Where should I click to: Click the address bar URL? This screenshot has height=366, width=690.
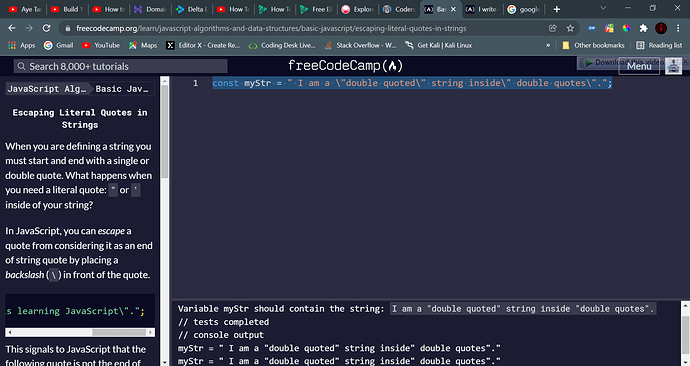(x=271, y=28)
